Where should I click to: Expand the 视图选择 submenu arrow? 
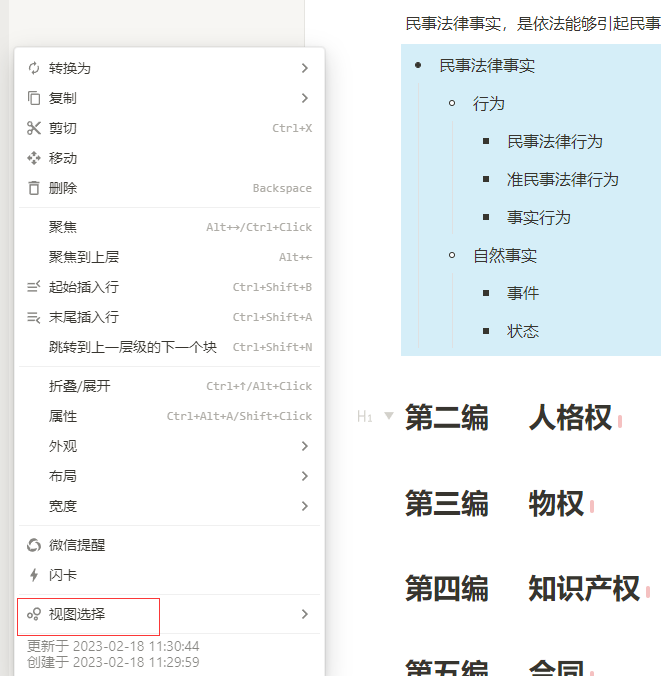coord(305,614)
